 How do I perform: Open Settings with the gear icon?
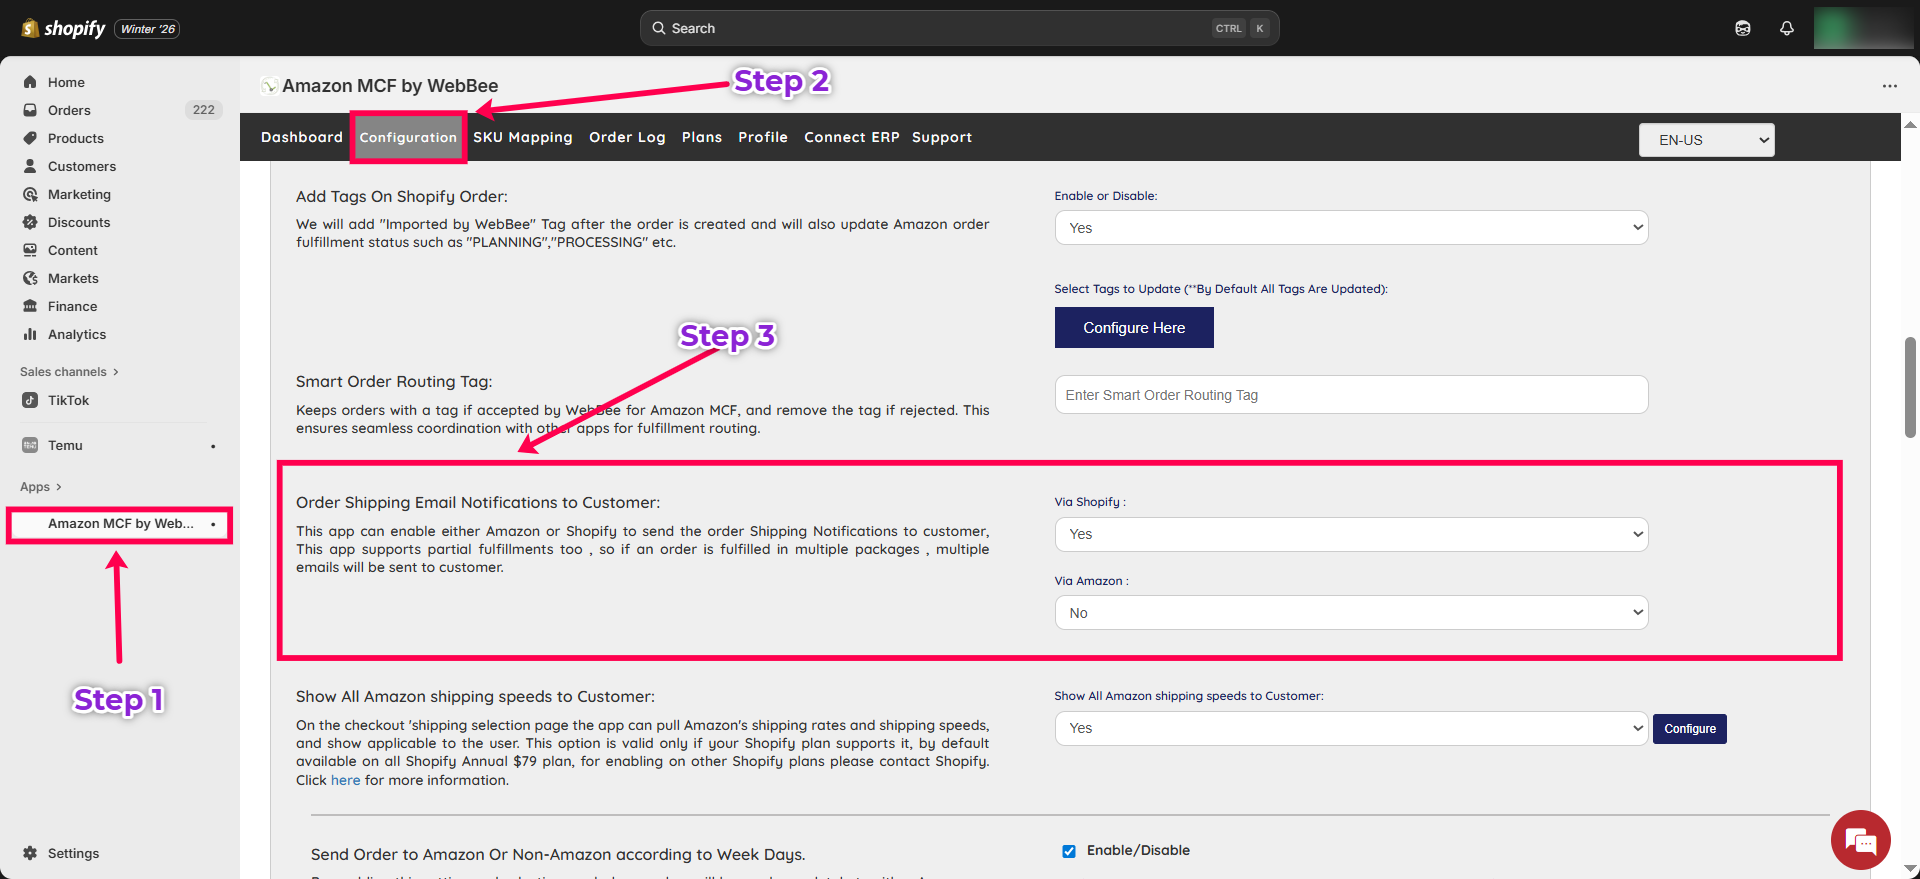tap(30, 853)
